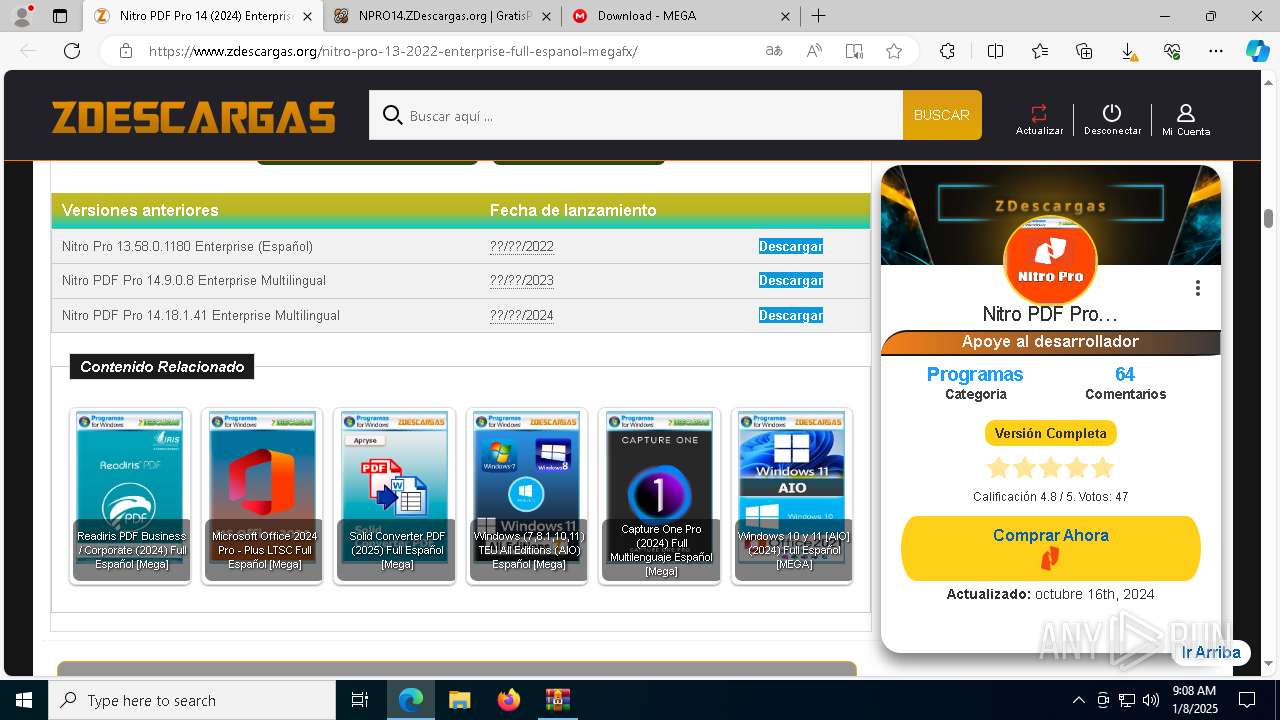Click the five-star rating stars
This screenshot has width=1280, height=720.
click(1050, 467)
